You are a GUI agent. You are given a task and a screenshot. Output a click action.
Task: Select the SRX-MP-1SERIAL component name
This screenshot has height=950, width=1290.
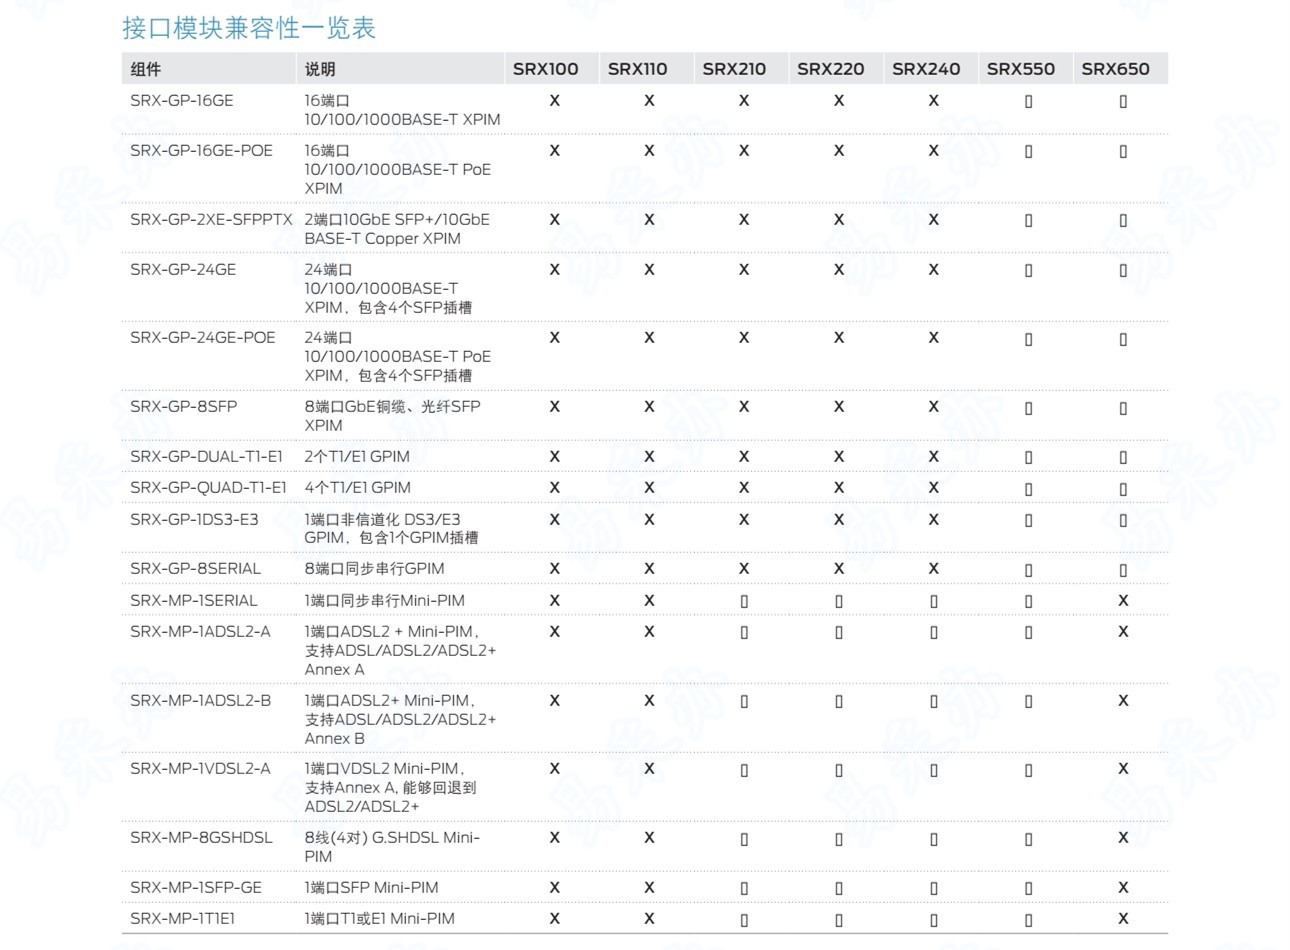[194, 601]
